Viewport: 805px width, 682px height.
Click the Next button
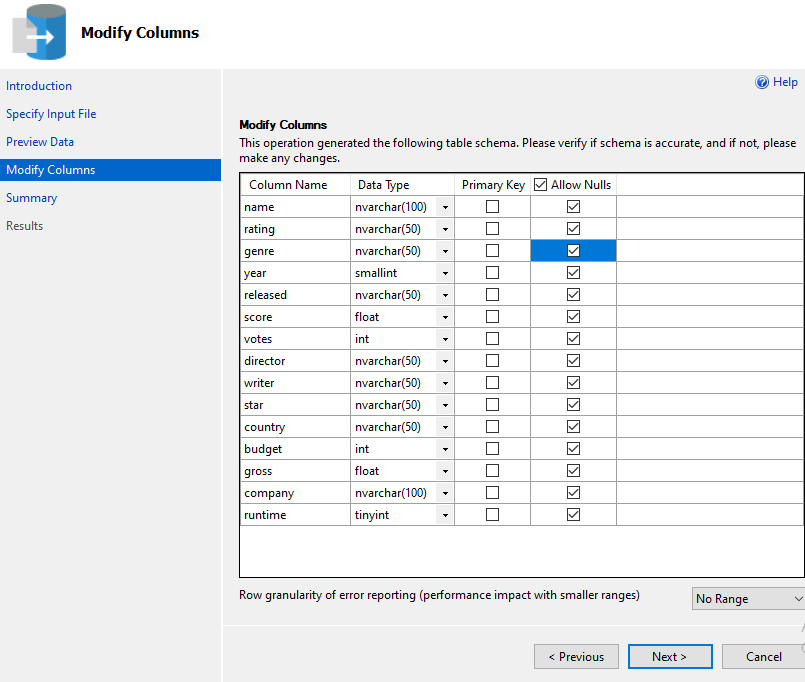(669, 656)
